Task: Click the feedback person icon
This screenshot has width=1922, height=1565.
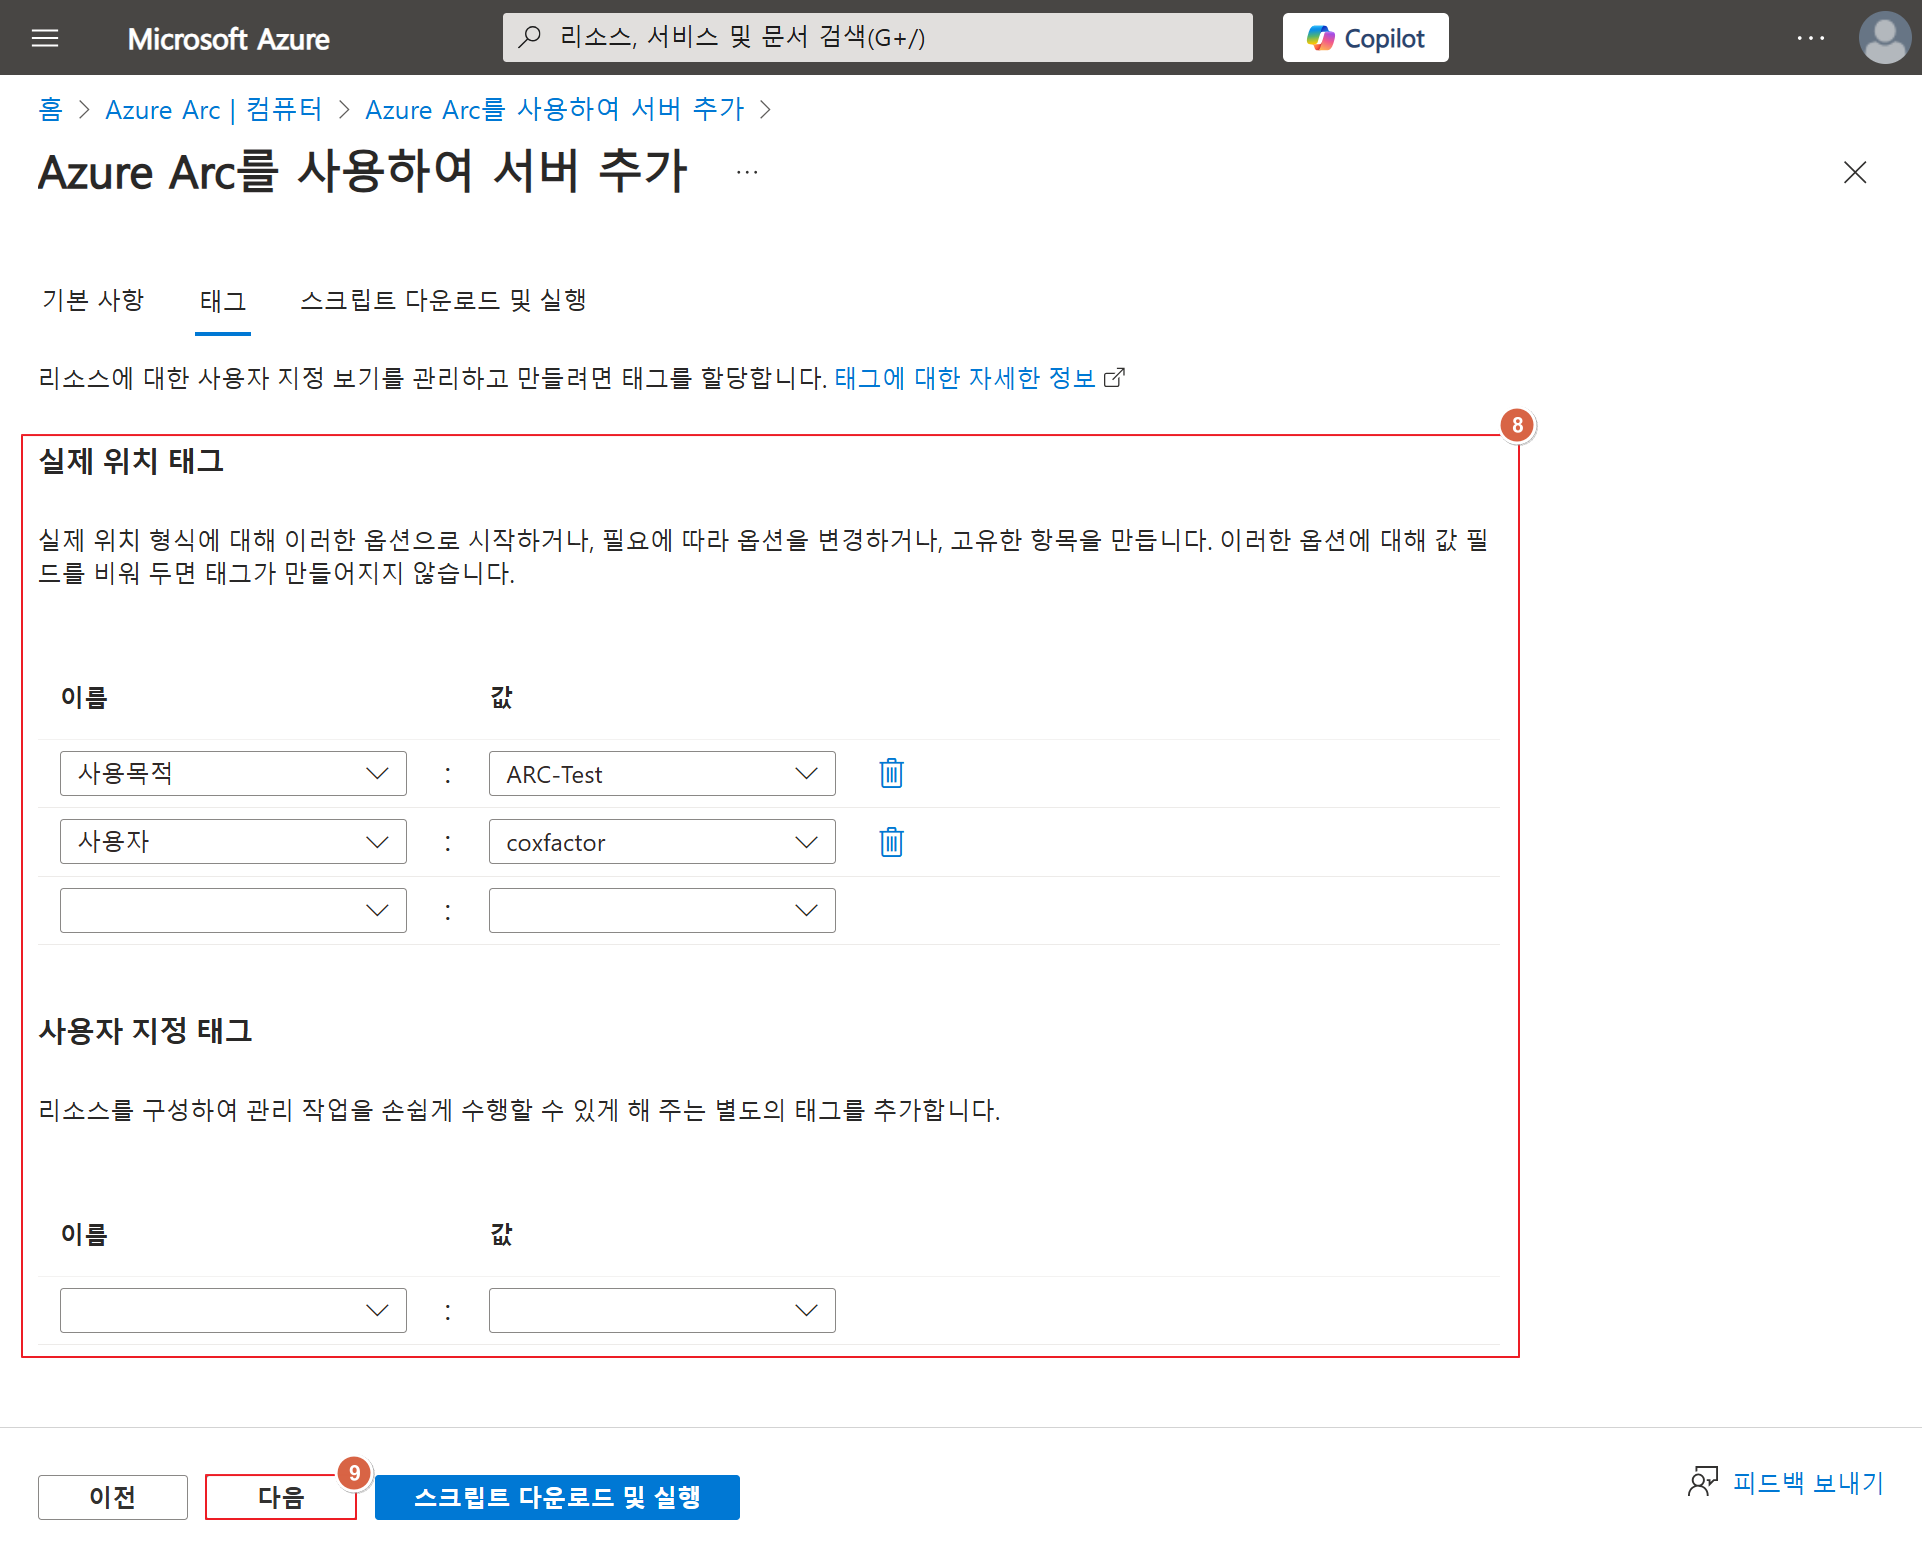Action: click(1702, 1482)
